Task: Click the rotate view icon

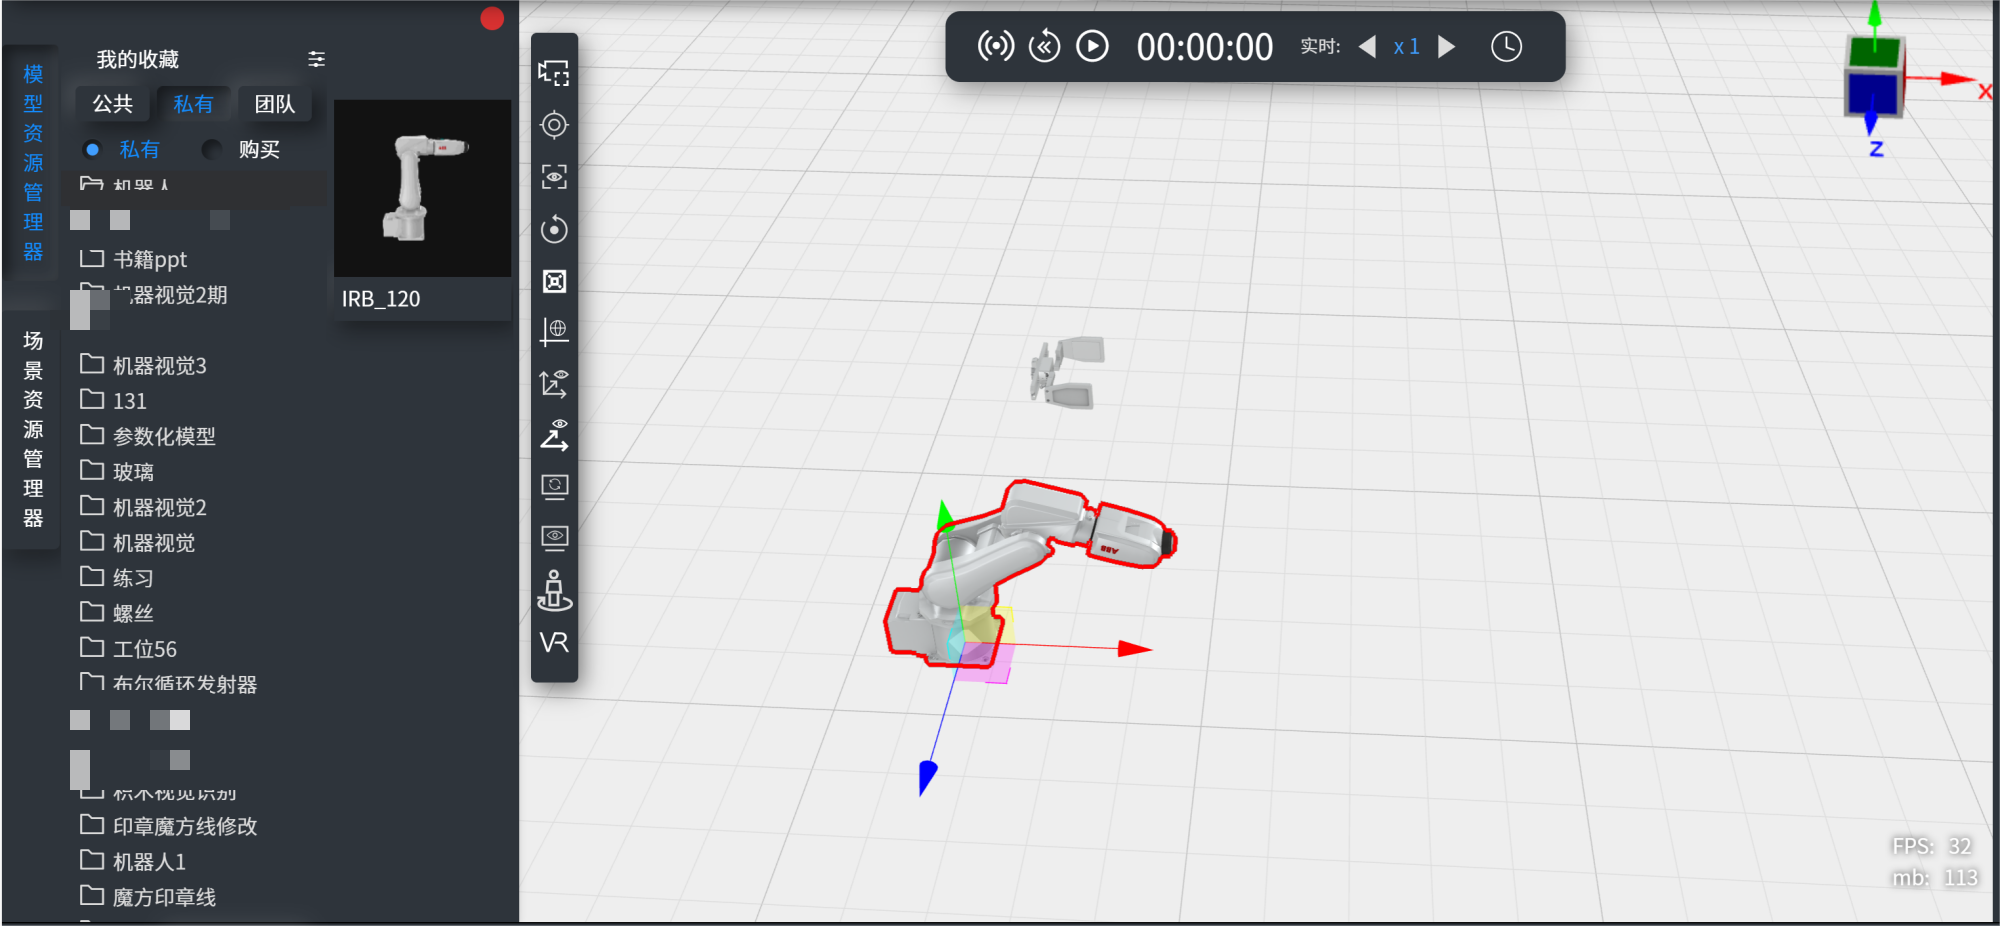Action: (554, 229)
